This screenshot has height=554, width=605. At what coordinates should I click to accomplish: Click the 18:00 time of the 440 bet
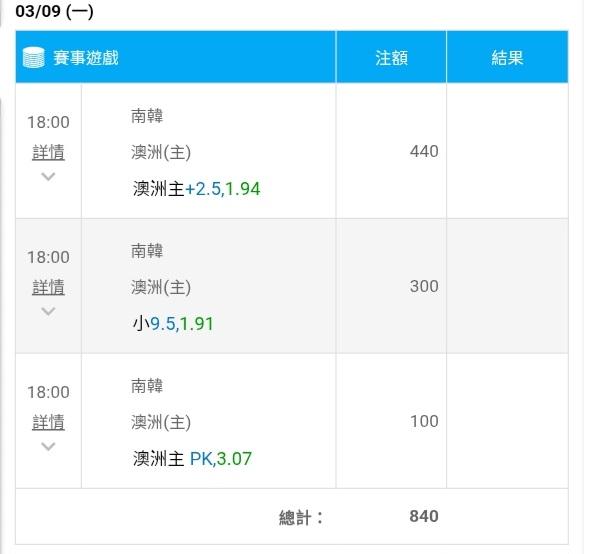tap(48, 123)
